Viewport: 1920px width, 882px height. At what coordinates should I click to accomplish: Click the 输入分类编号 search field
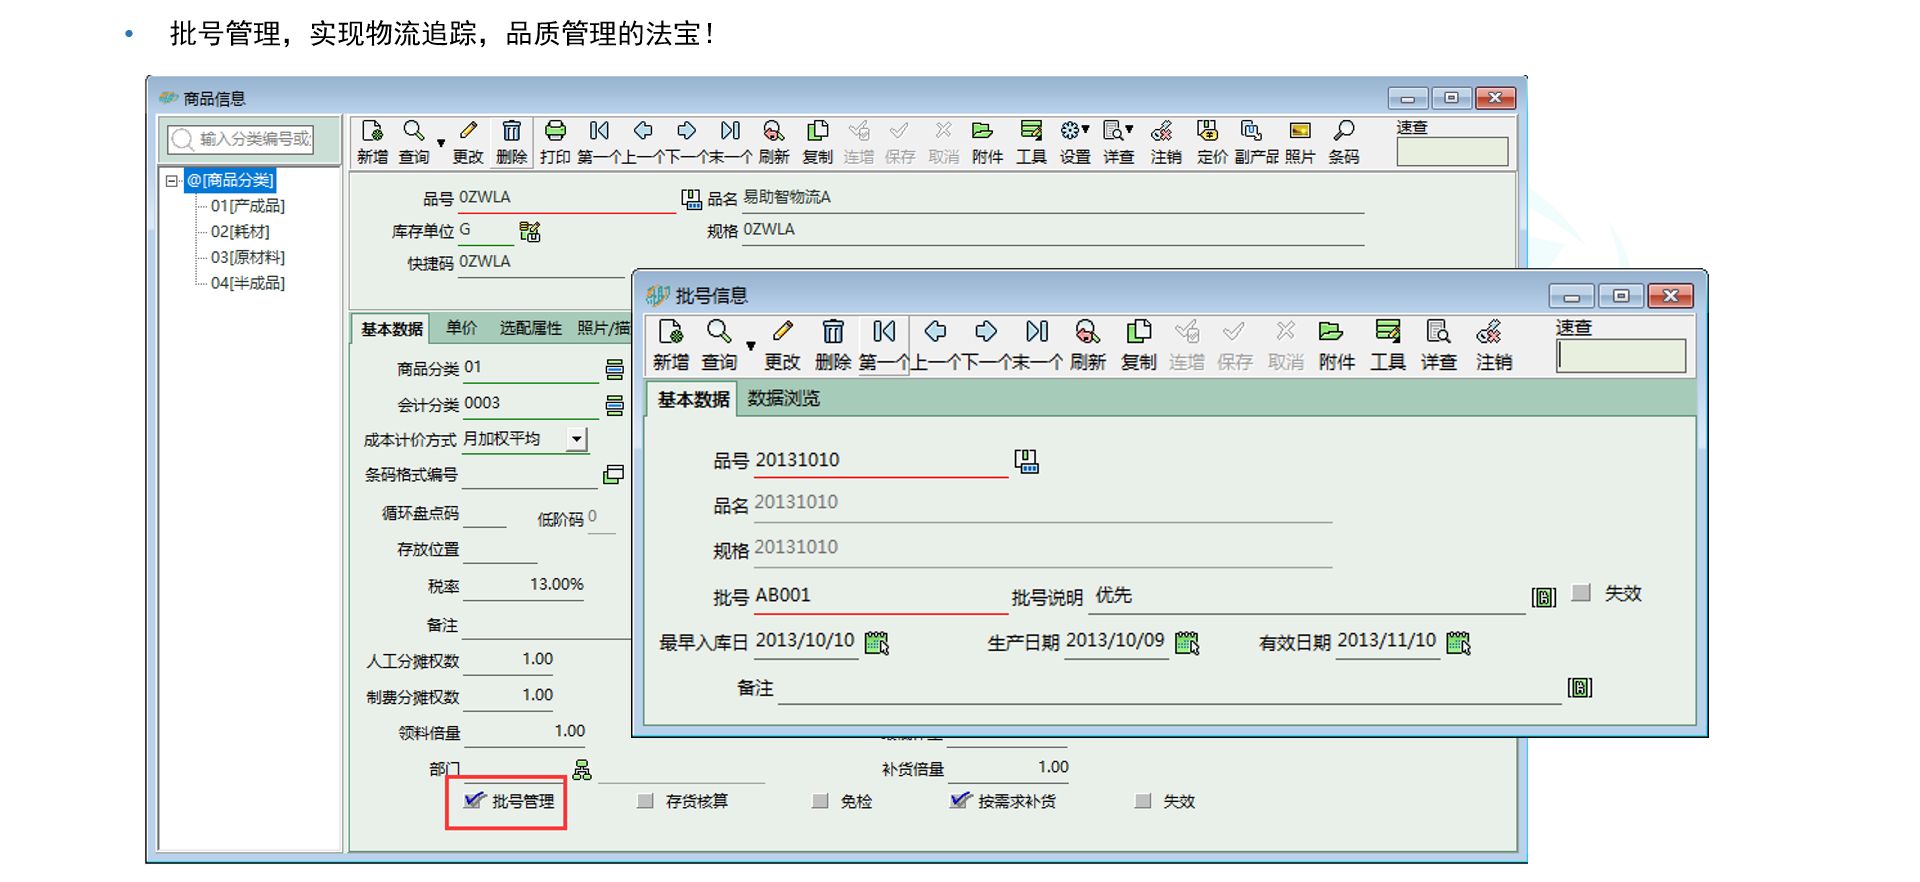(x=254, y=139)
